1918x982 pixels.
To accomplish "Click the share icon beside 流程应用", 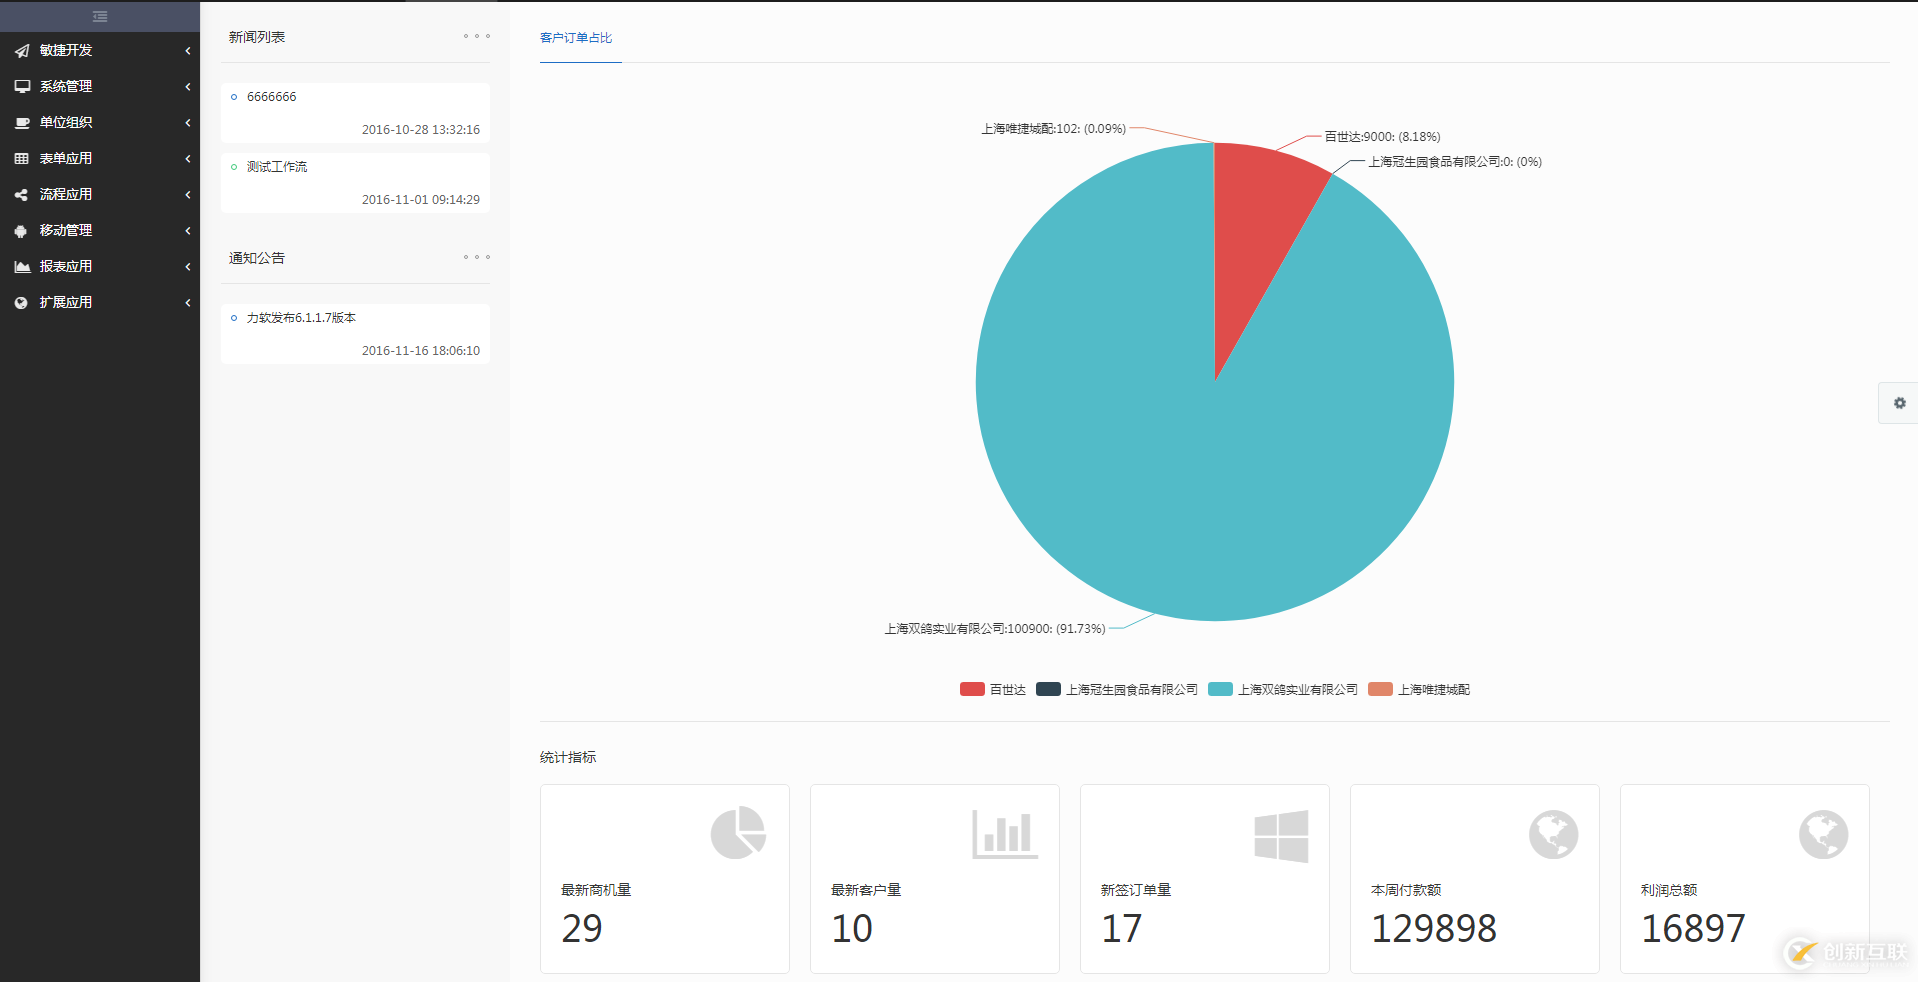I will click(21, 195).
